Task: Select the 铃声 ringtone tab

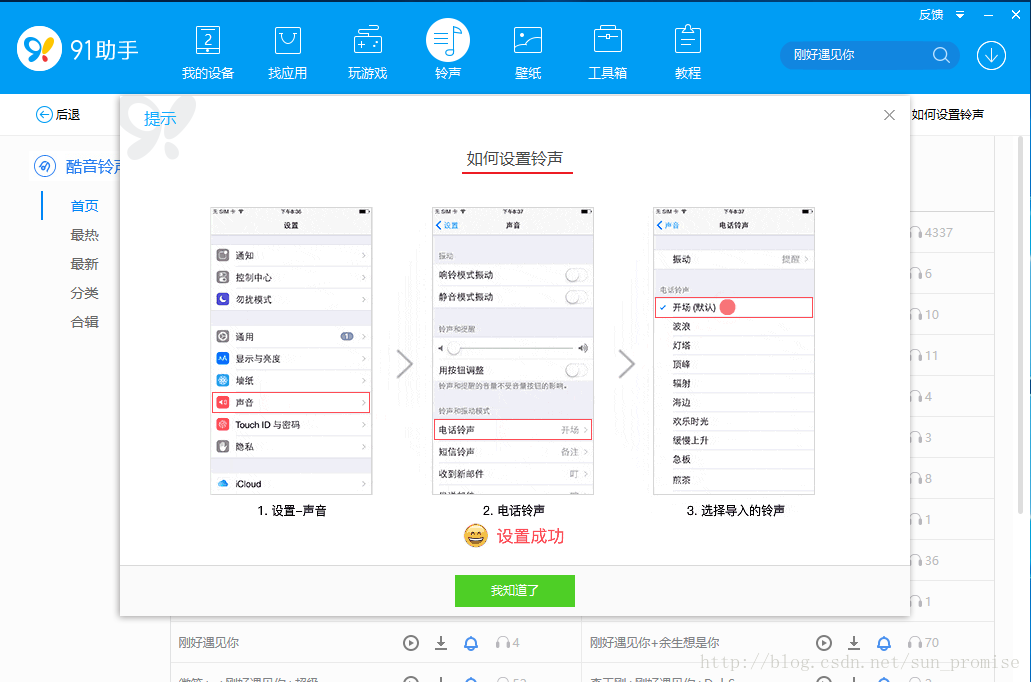Action: pyautogui.click(x=448, y=50)
